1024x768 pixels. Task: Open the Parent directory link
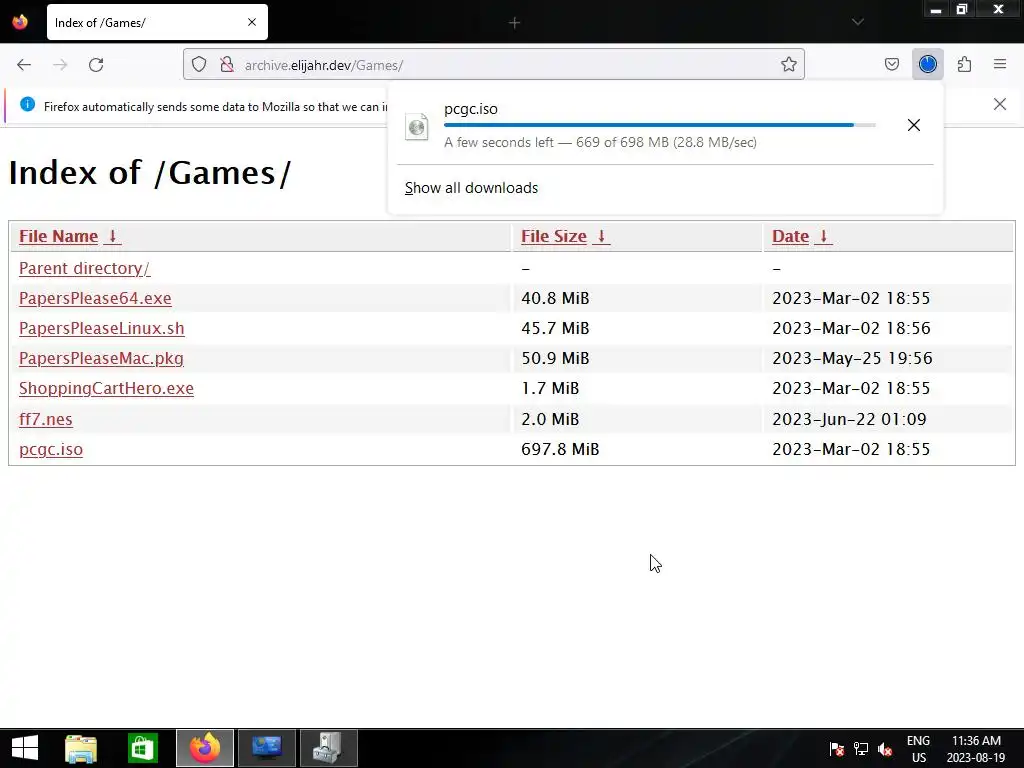[84, 268]
